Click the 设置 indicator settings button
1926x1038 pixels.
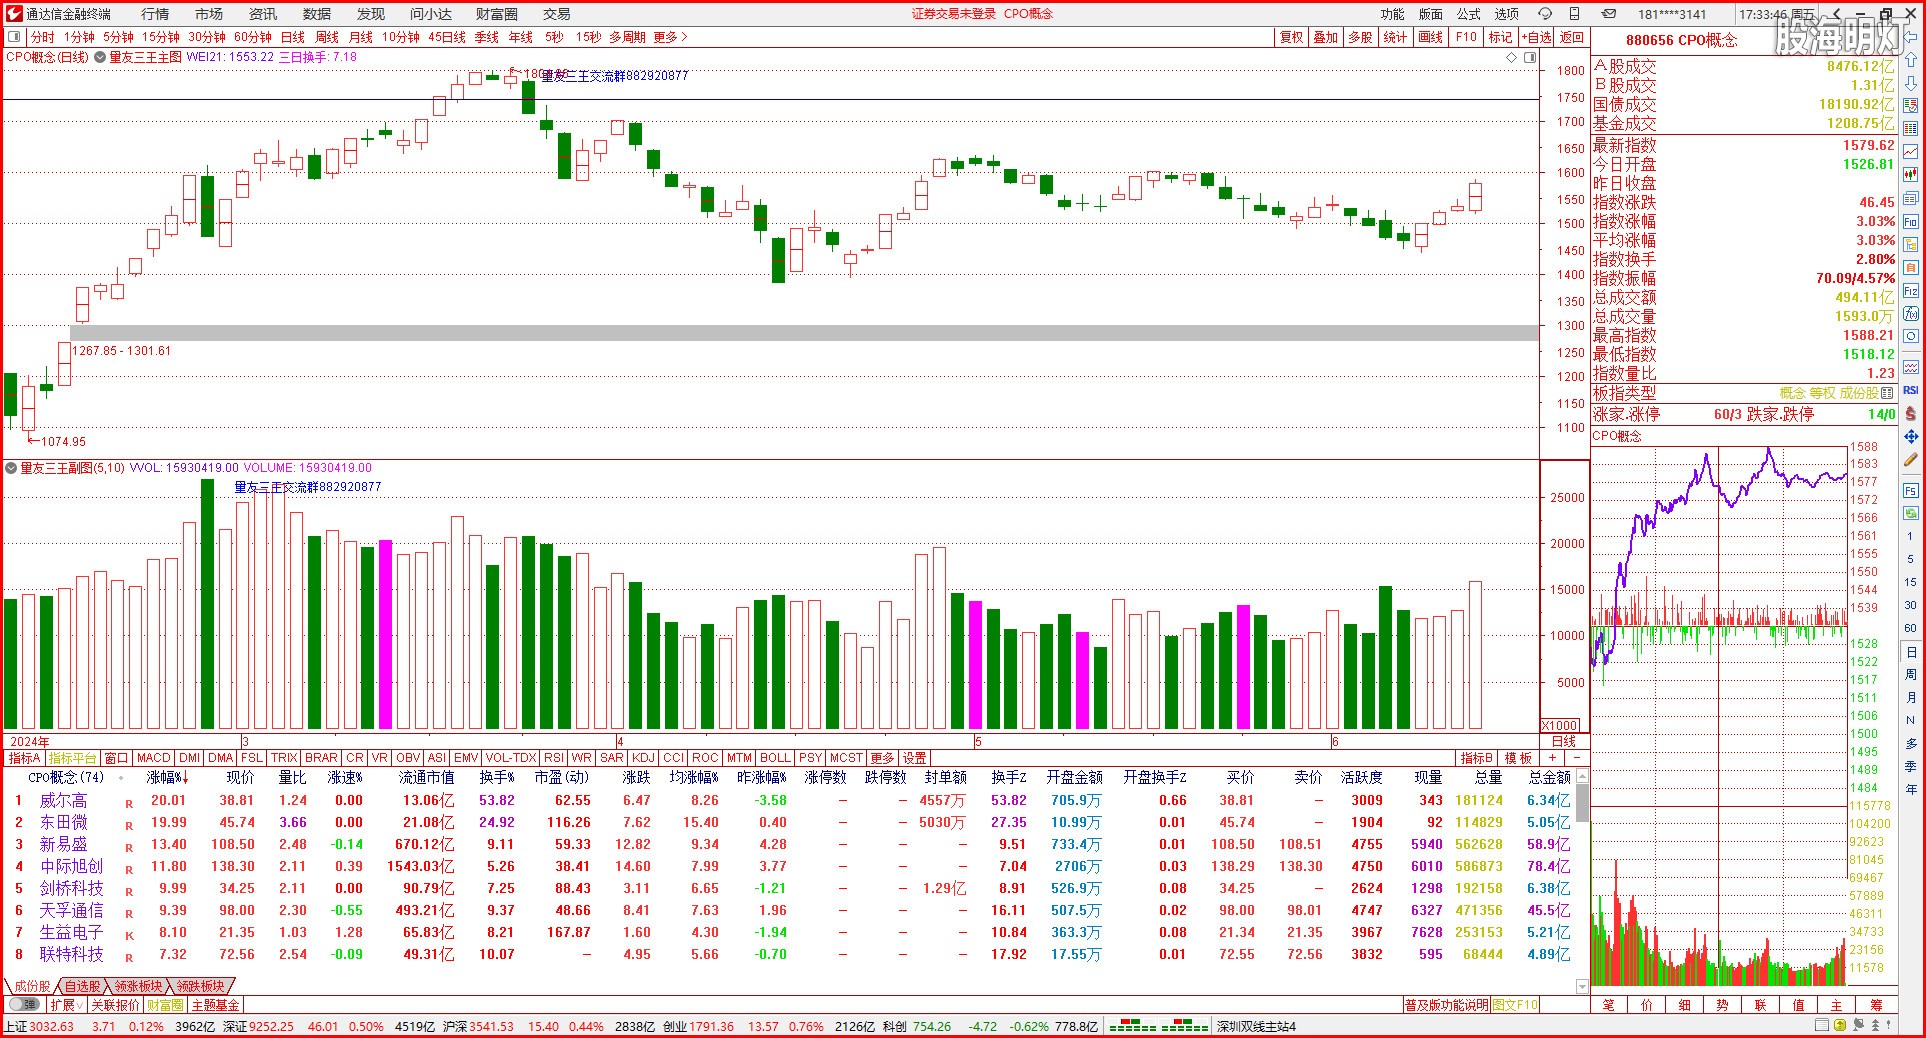tap(915, 758)
